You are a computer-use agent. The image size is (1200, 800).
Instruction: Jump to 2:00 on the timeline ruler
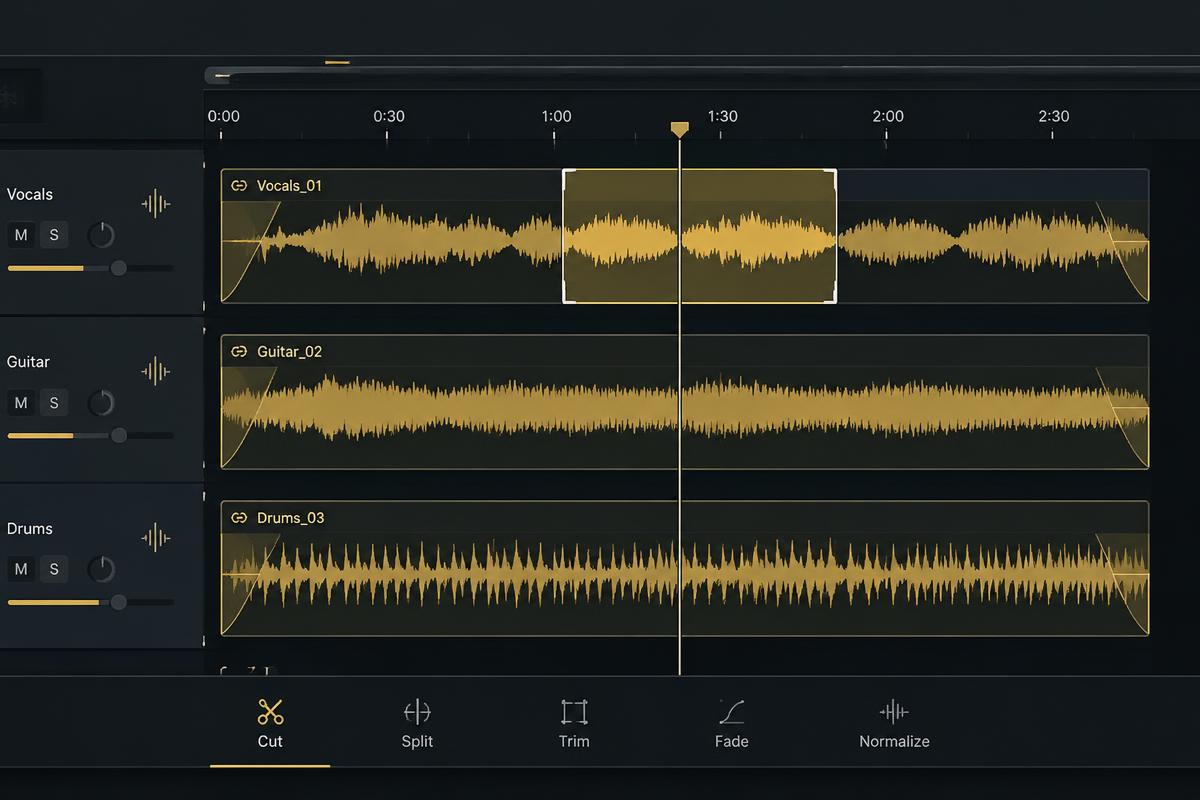[x=888, y=116]
